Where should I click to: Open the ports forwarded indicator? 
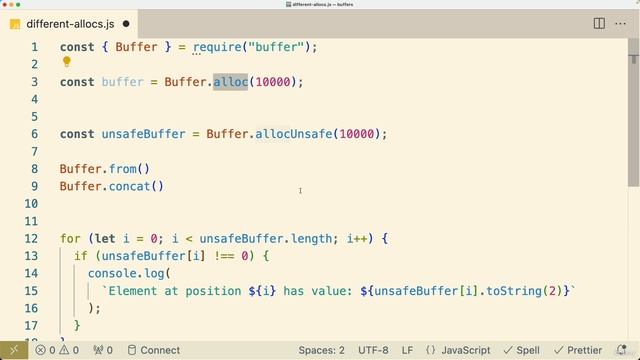click(x=103, y=350)
